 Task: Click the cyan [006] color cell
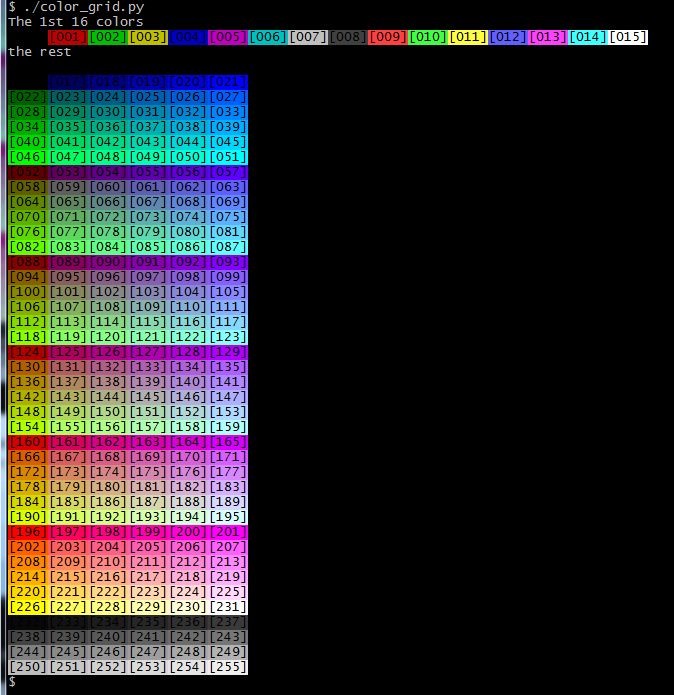268,37
